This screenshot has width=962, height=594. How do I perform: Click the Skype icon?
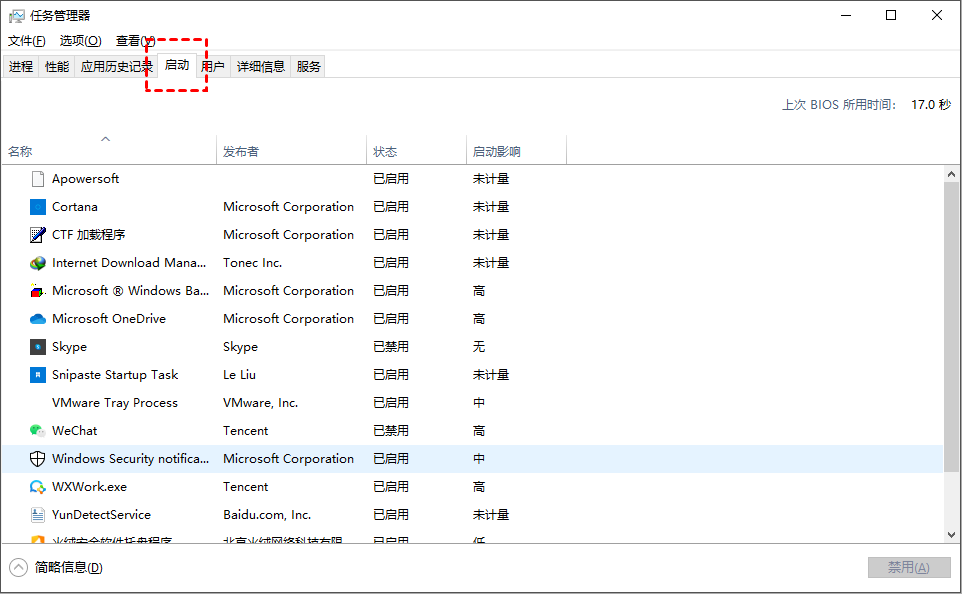point(37,347)
